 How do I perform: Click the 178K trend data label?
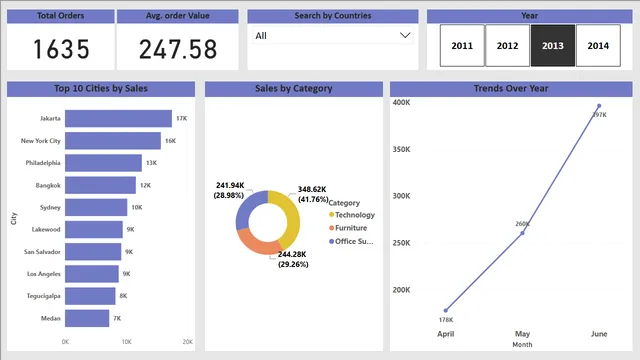click(446, 320)
